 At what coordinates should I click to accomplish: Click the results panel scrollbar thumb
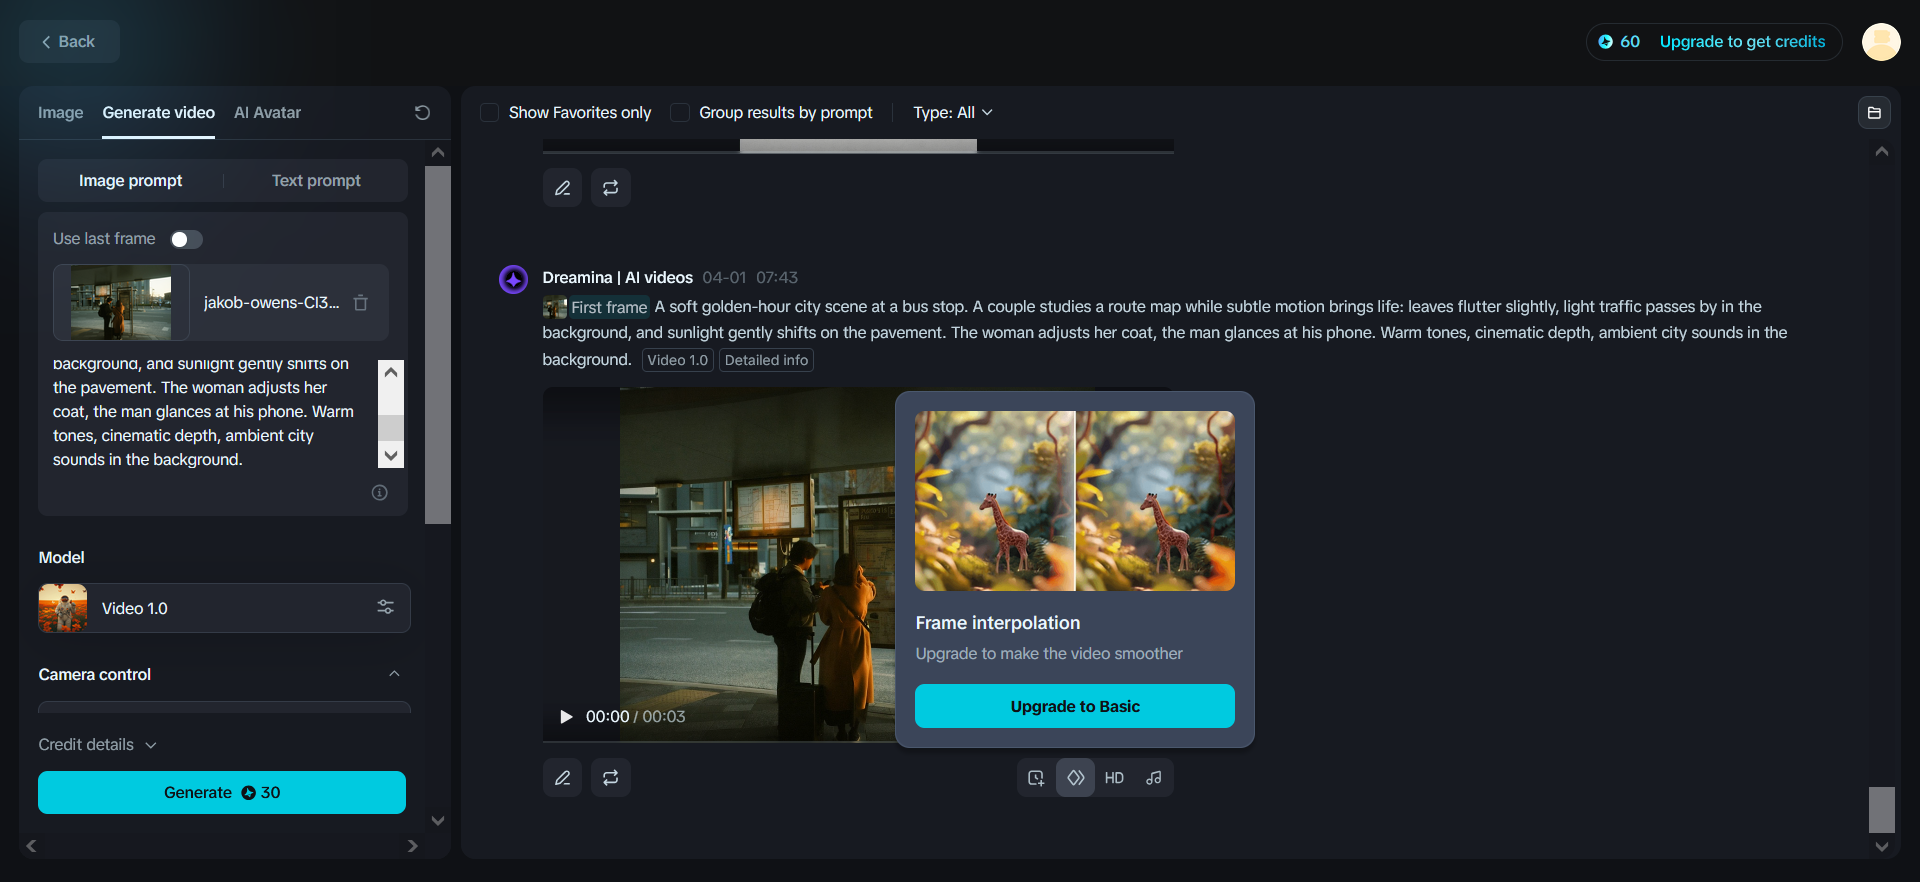click(1882, 809)
